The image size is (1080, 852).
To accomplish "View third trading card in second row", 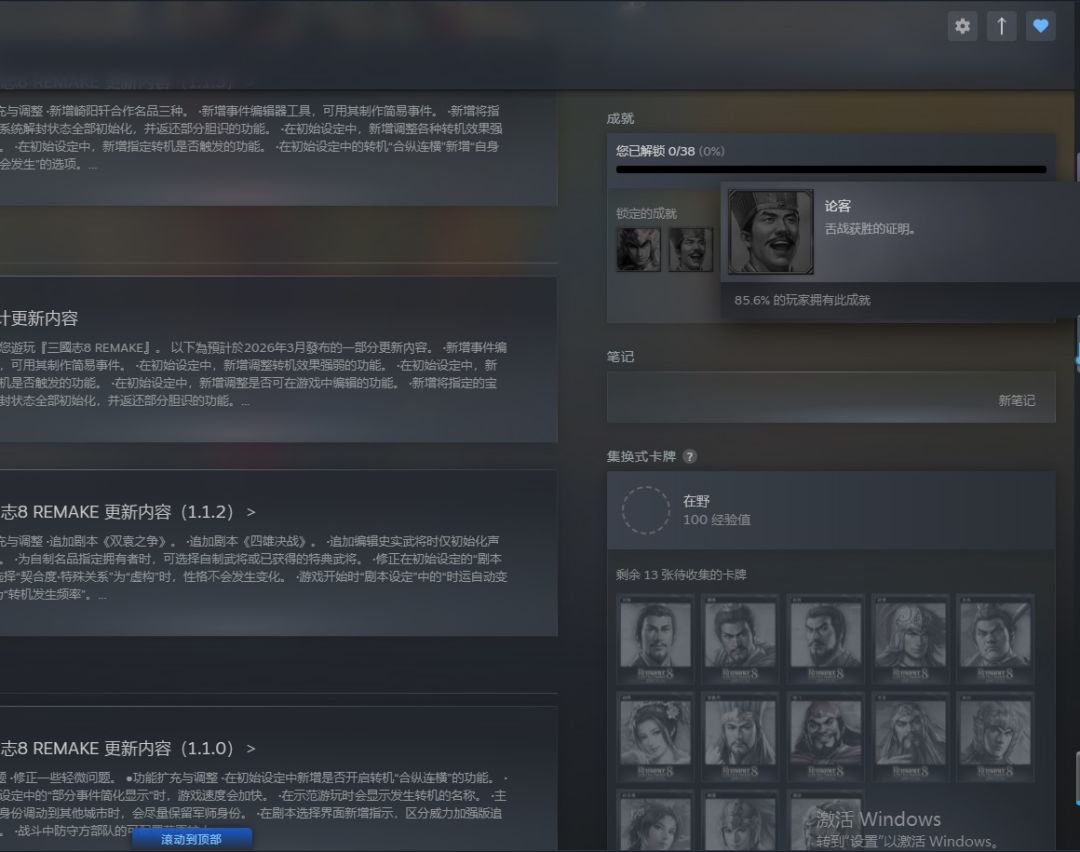I will [x=825, y=738].
